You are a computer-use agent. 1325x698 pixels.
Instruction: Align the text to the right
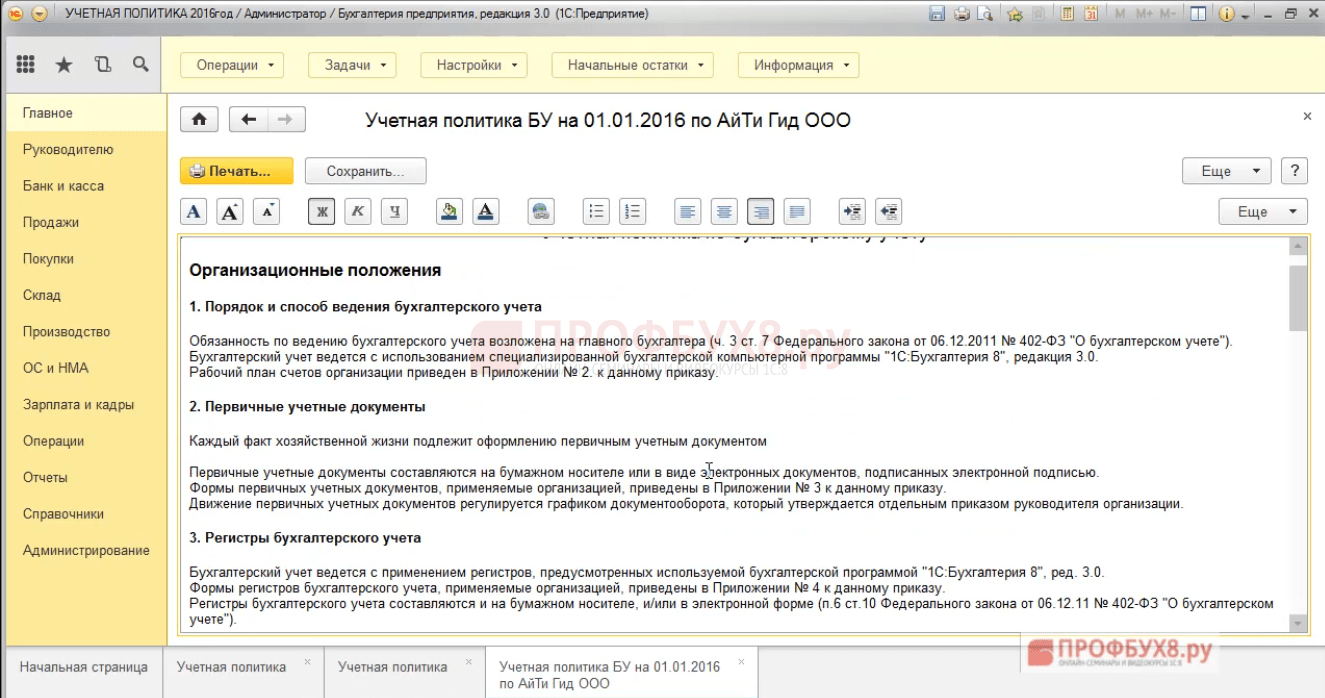[x=761, y=211]
